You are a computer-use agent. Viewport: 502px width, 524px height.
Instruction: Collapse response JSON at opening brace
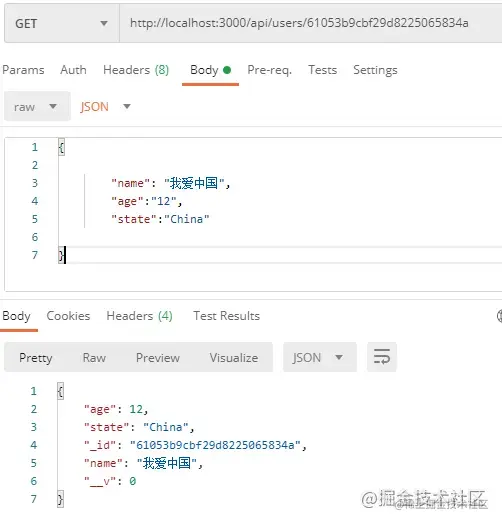coord(60,391)
